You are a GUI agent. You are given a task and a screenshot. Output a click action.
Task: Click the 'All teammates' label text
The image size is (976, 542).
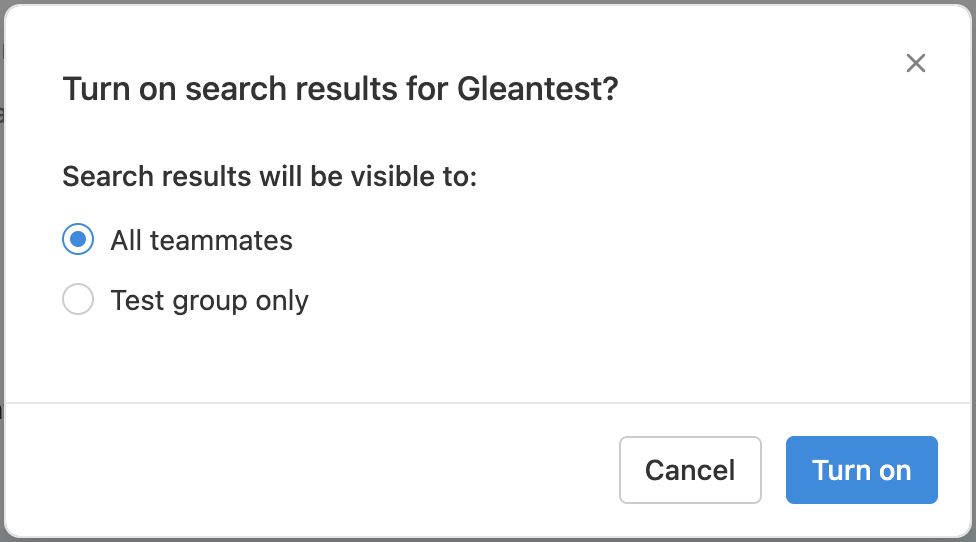201,240
